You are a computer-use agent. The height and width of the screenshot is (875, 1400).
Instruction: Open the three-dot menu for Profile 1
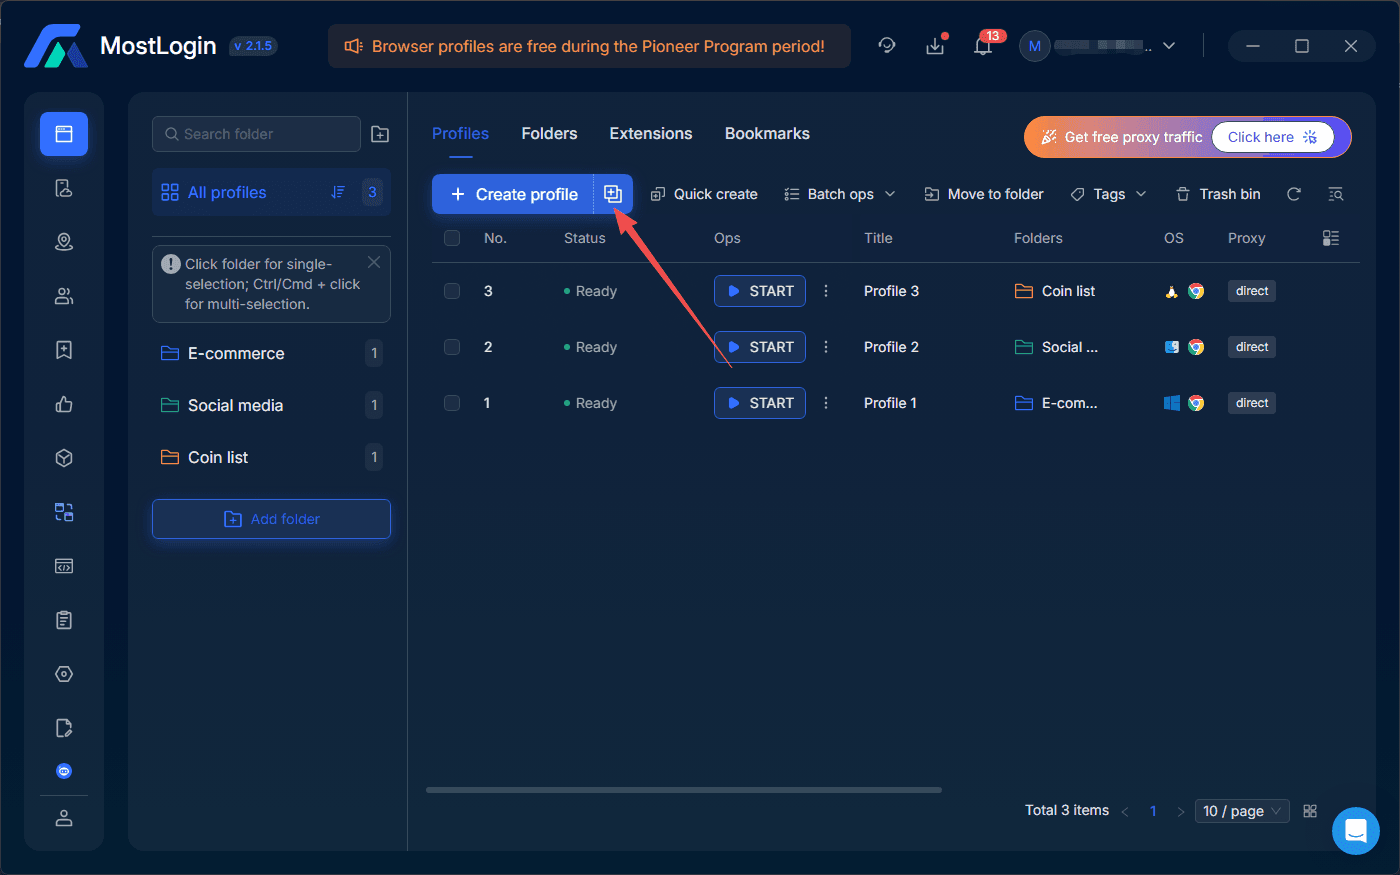[x=826, y=403]
